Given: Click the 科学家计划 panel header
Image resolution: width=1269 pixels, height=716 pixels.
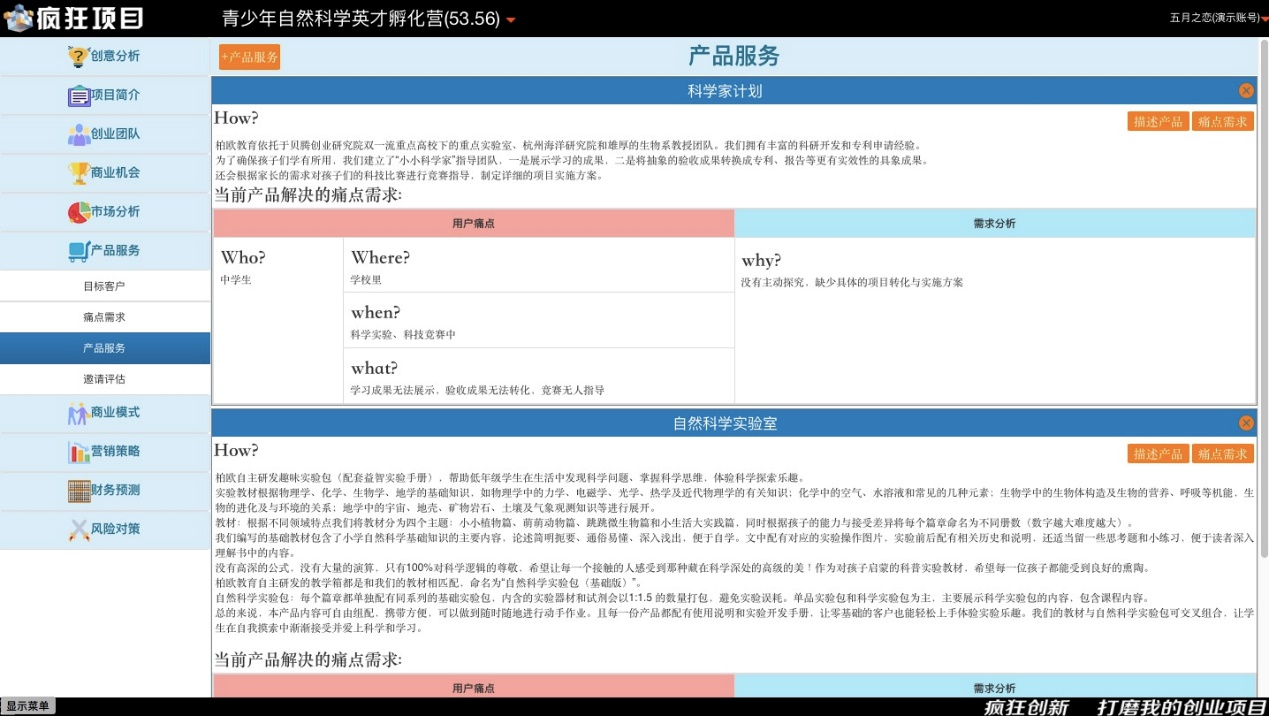Looking at the screenshot, I should coord(734,91).
